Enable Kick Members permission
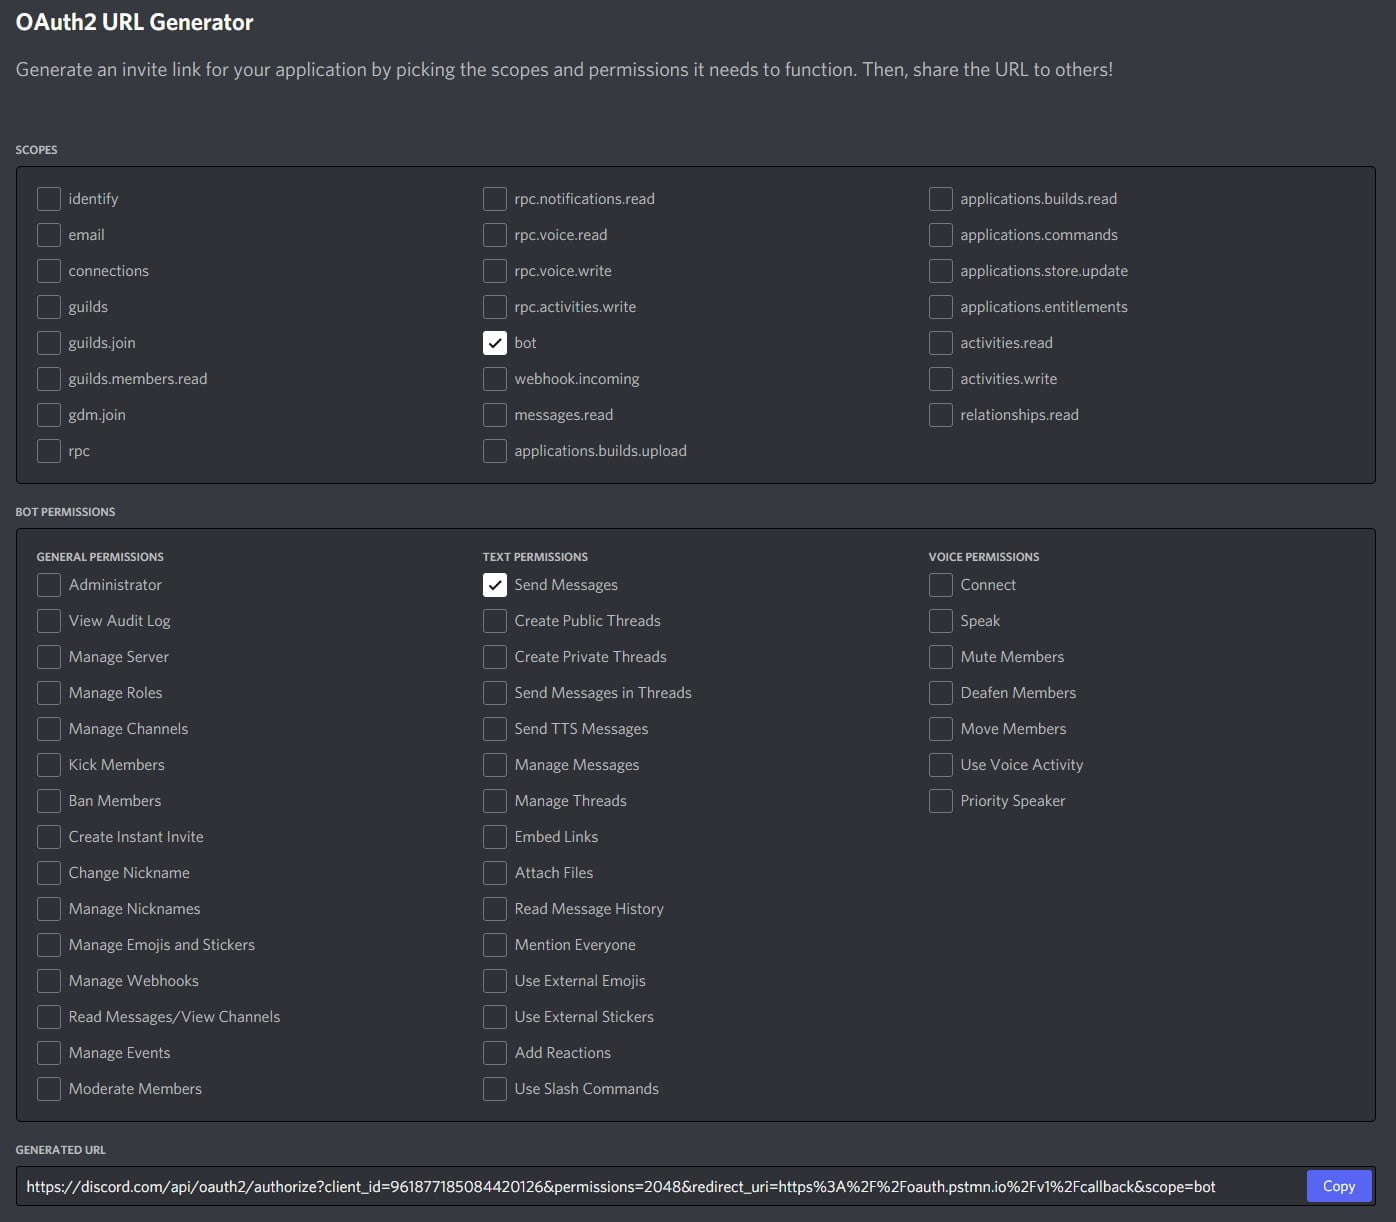The width and height of the screenshot is (1396, 1222). click(48, 765)
